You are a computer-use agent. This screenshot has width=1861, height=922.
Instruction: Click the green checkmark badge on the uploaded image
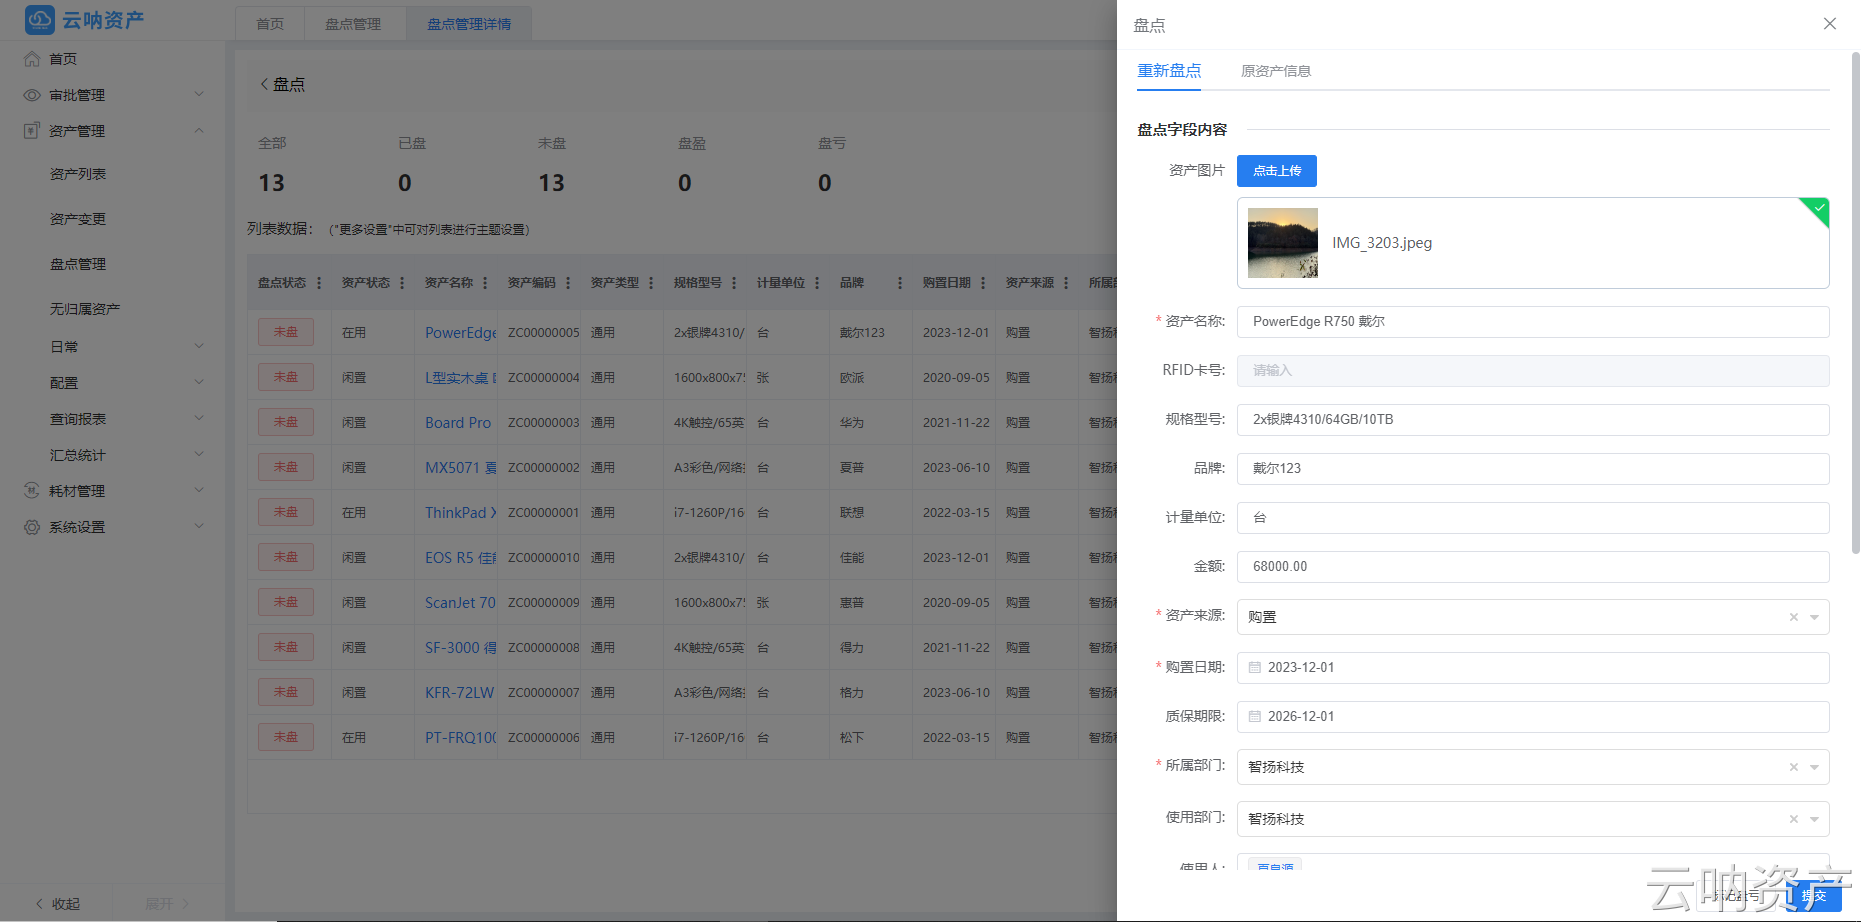pos(1819,208)
